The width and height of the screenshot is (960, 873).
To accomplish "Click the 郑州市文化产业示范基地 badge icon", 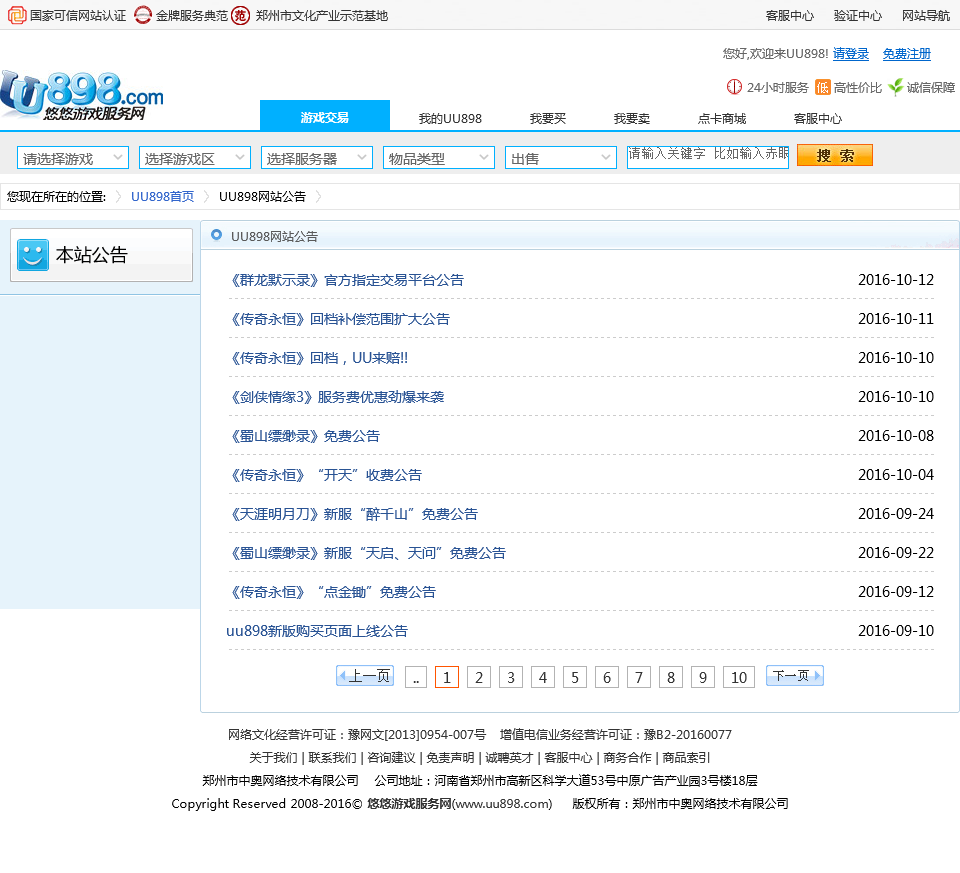I will pyautogui.click(x=241, y=15).
